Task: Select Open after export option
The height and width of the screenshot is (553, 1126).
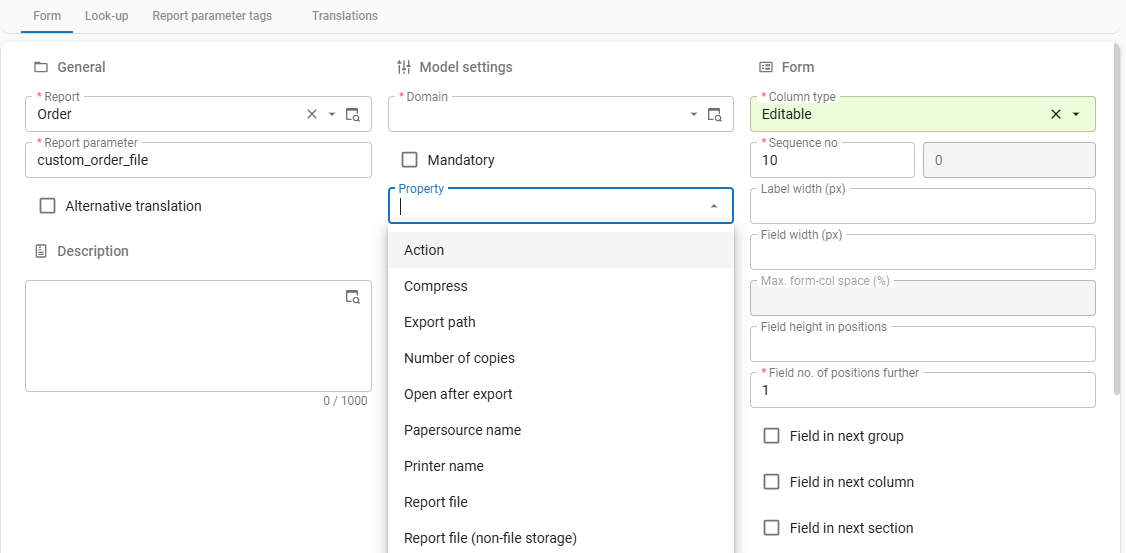Action: tap(561, 394)
